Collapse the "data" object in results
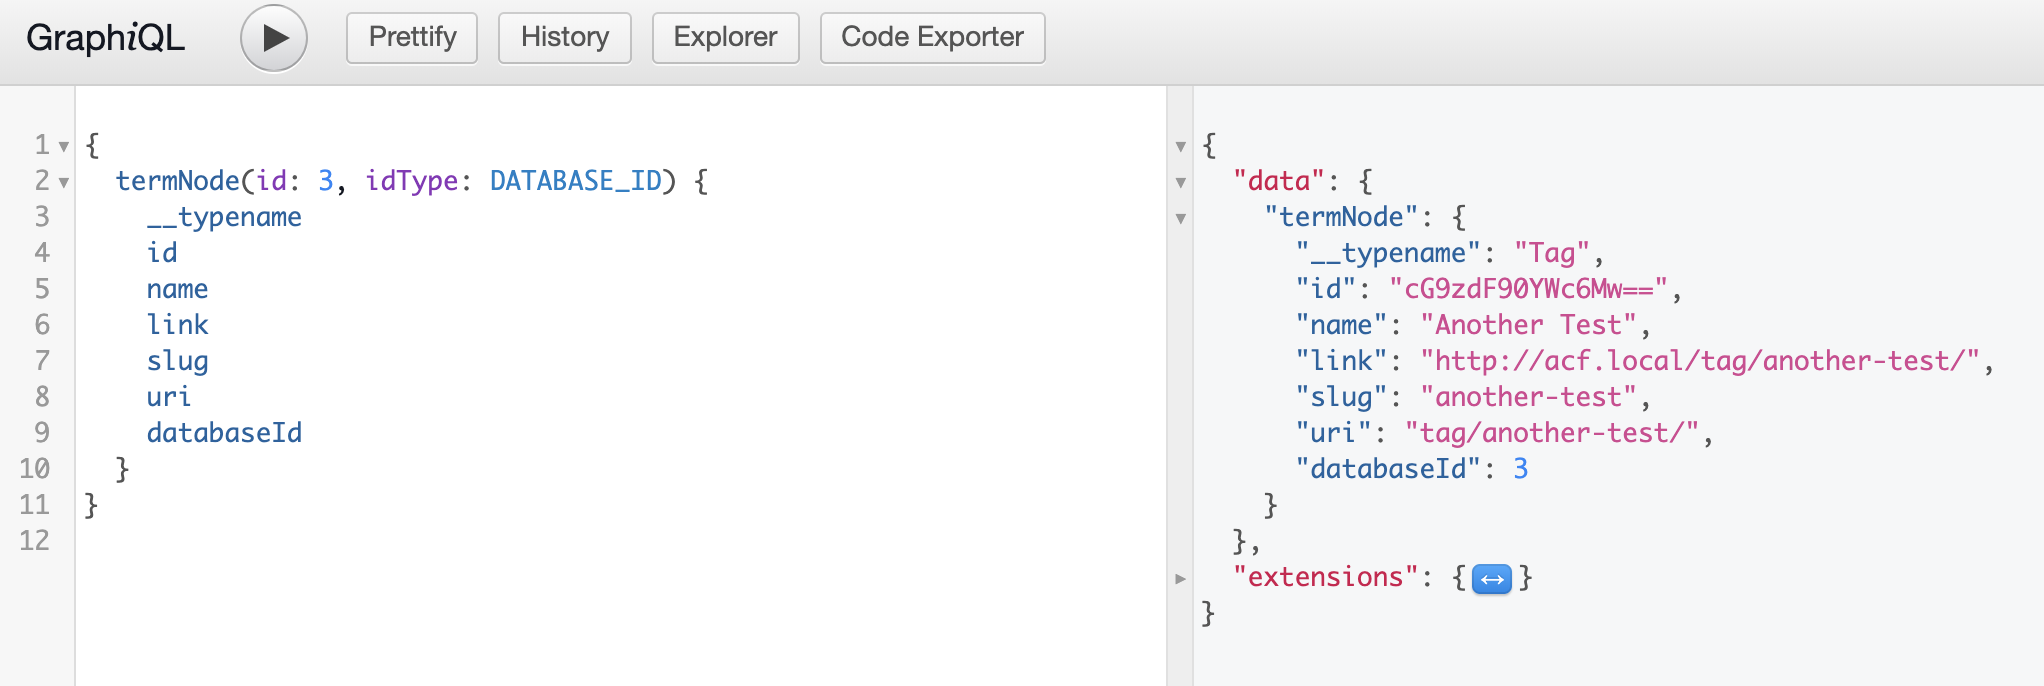This screenshot has height=686, width=2044. tap(1181, 183)
